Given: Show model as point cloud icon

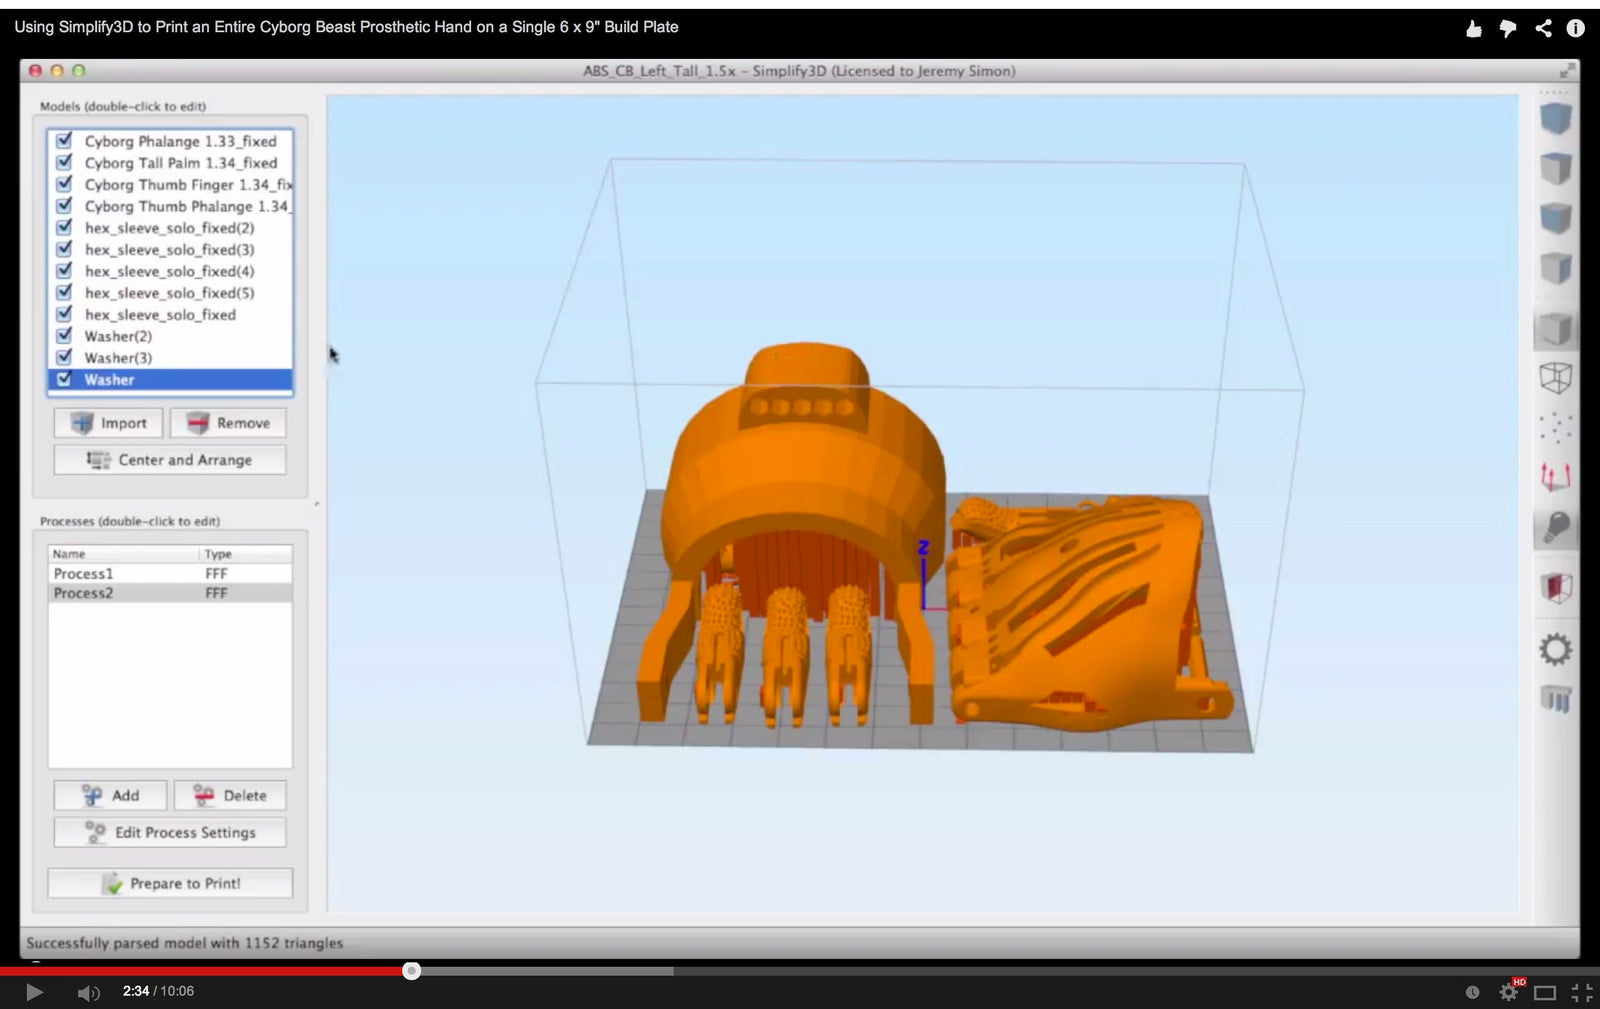Looking at the screenshot, I should pyautogui.click(x=1555, y=428).
